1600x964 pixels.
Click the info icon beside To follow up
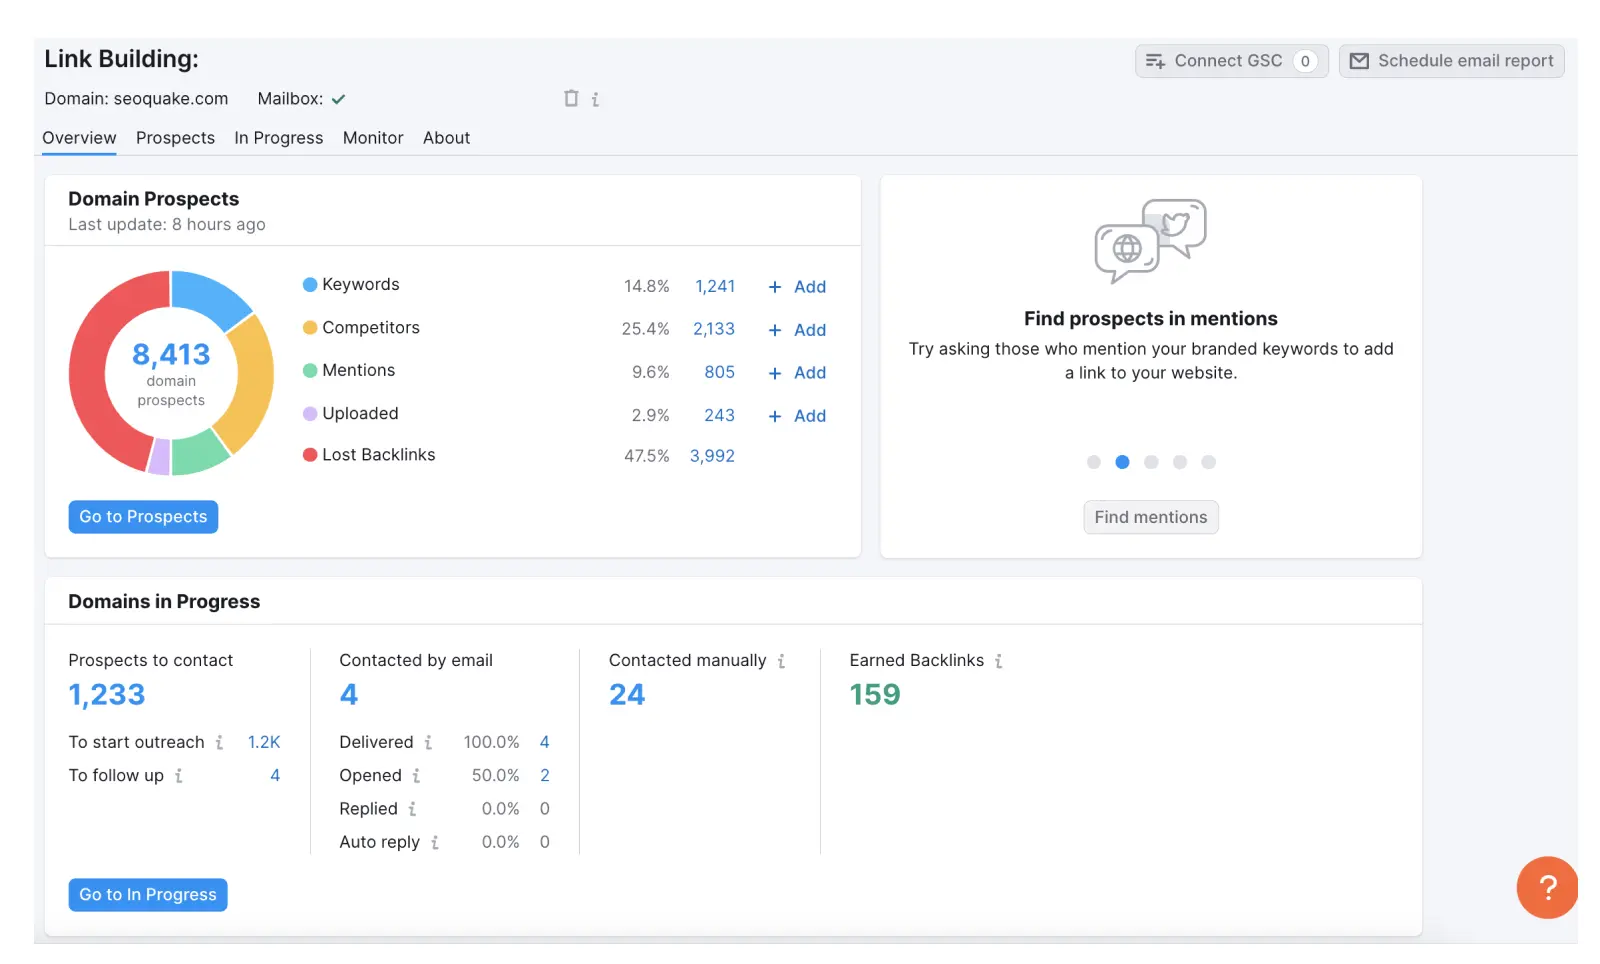click(x=180, y=775)
